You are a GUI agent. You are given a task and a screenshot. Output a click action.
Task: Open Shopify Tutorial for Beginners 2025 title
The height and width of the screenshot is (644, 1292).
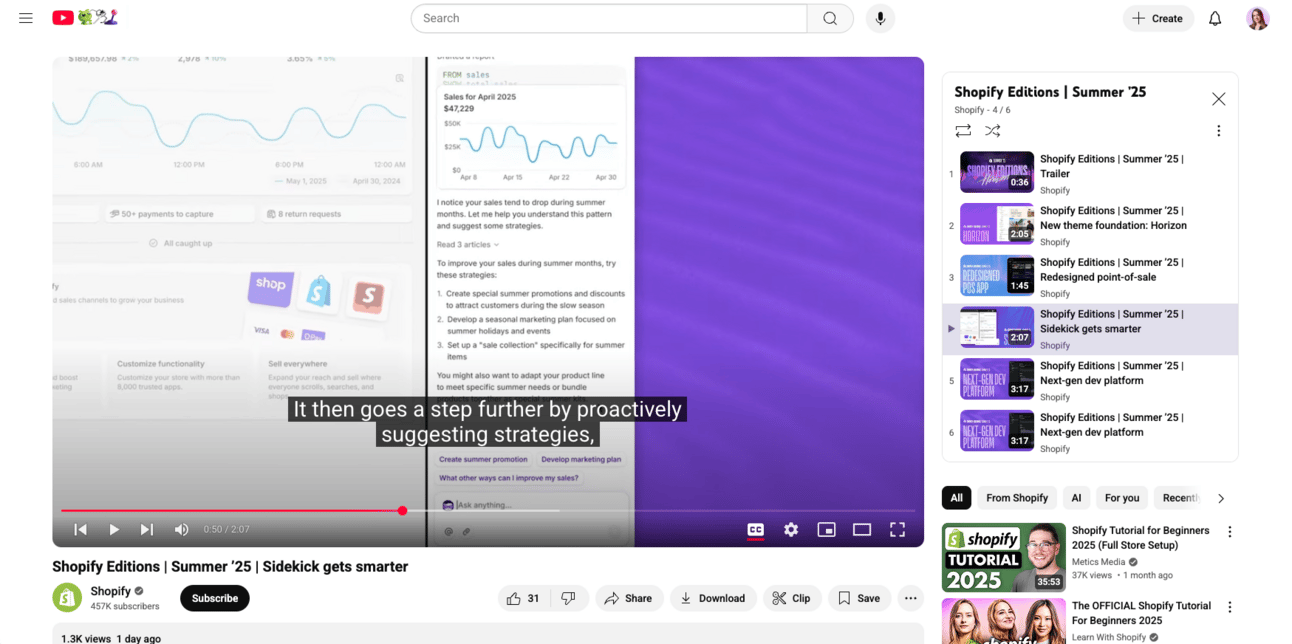(1141, 538)
